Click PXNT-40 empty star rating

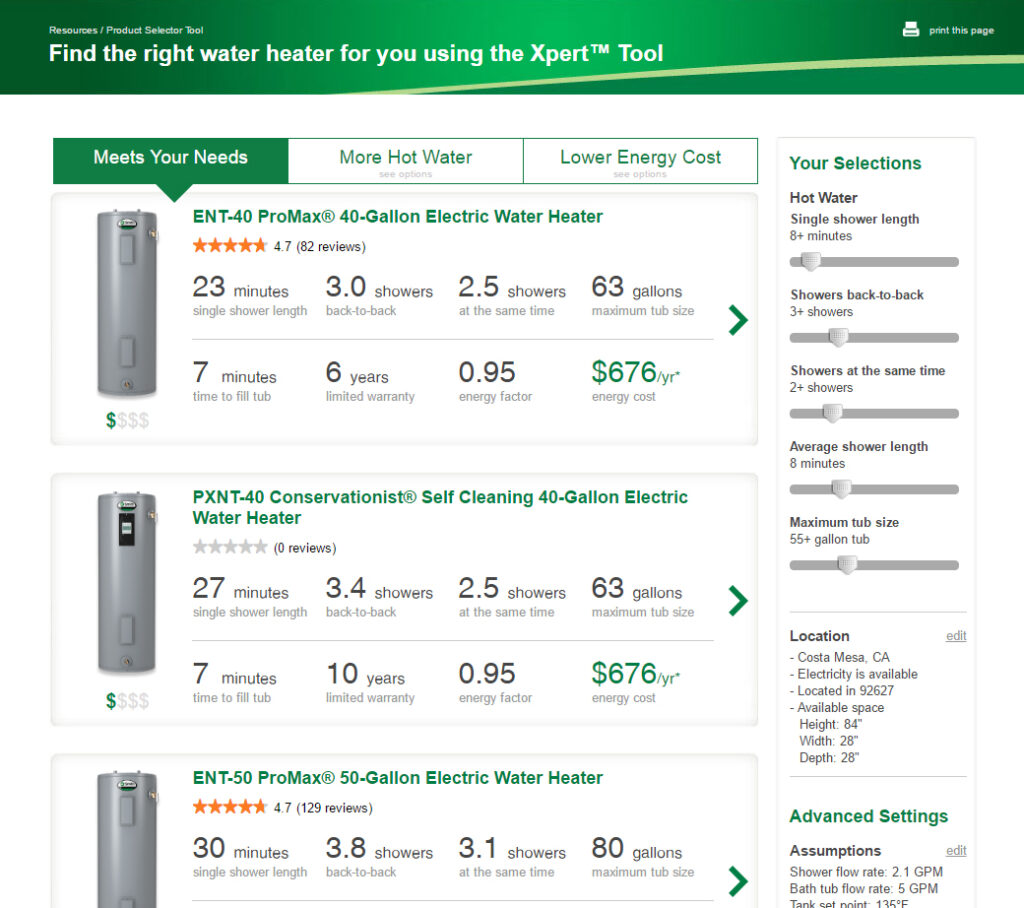[230, 547]
